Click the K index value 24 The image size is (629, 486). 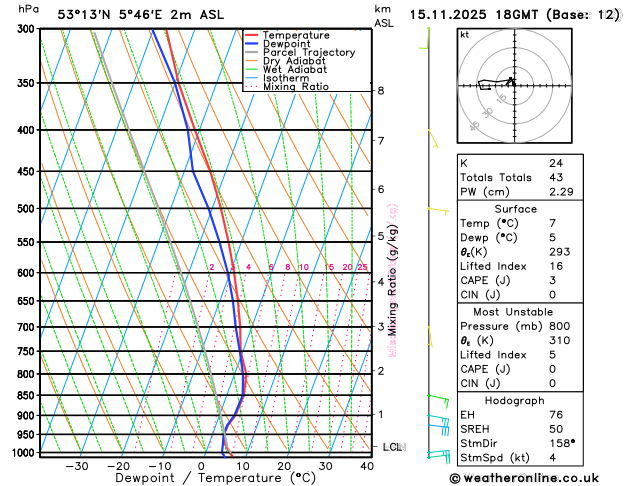[x=556, y=163]
